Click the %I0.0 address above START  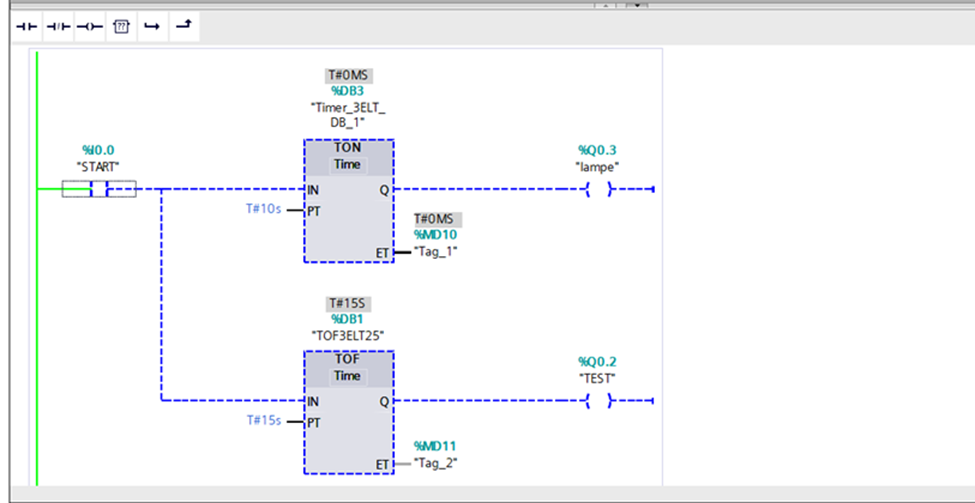point(98,149)
